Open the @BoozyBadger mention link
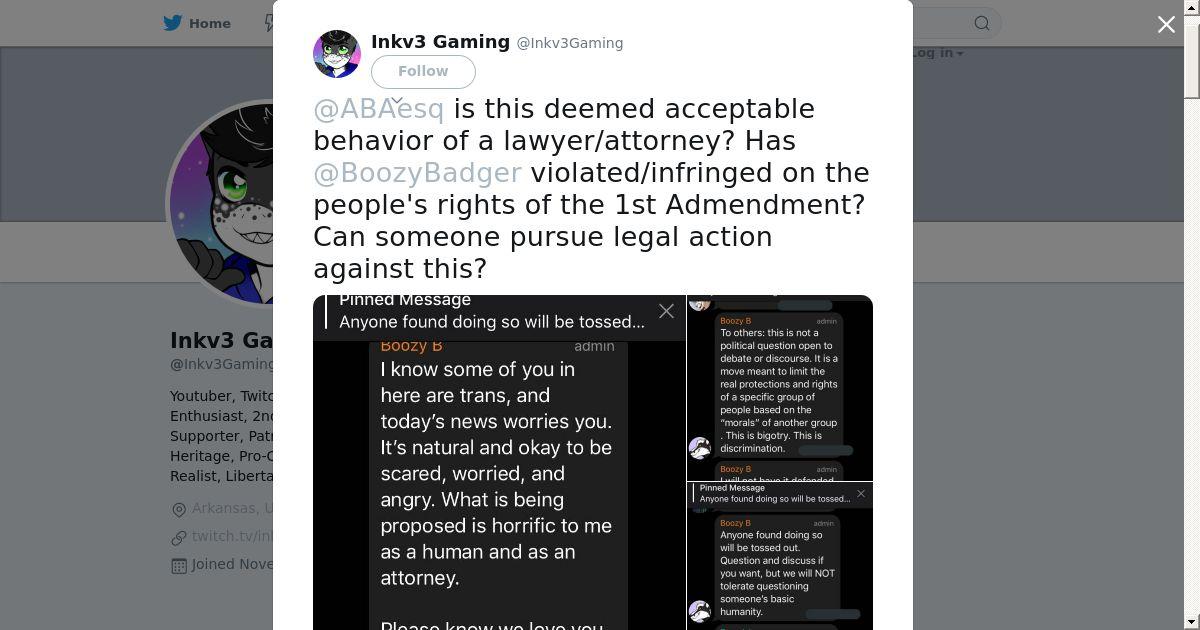Image resolution: width=1200 pixels, height=630 pixels. (x=417, y=172)
